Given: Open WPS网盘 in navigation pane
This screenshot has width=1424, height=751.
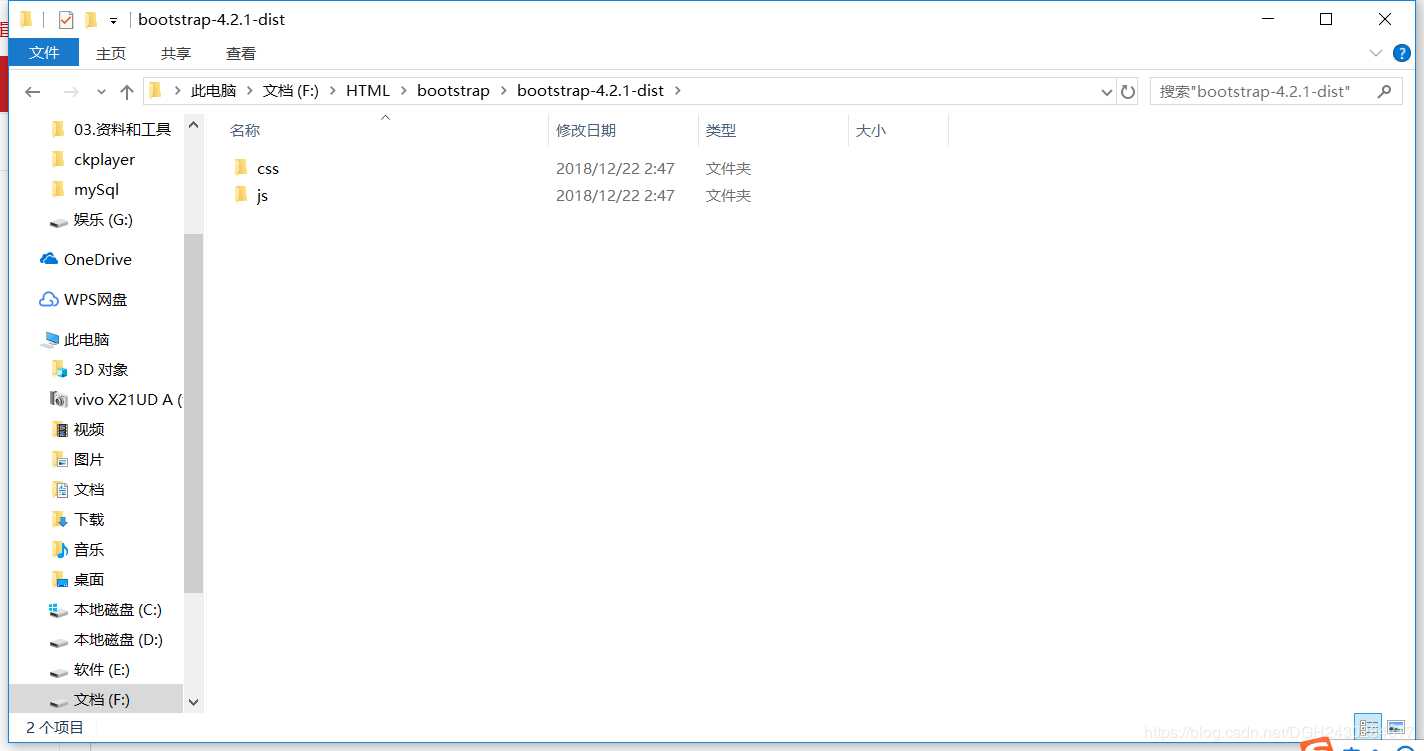Looking at the screenshot, I should tap(95, 299).
